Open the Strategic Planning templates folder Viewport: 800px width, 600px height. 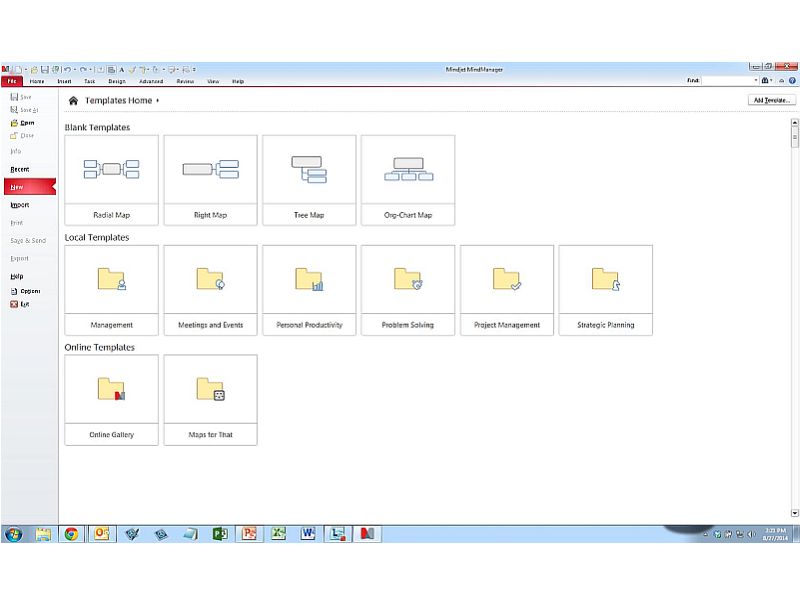pyautogui.click(x=606, y=290)
